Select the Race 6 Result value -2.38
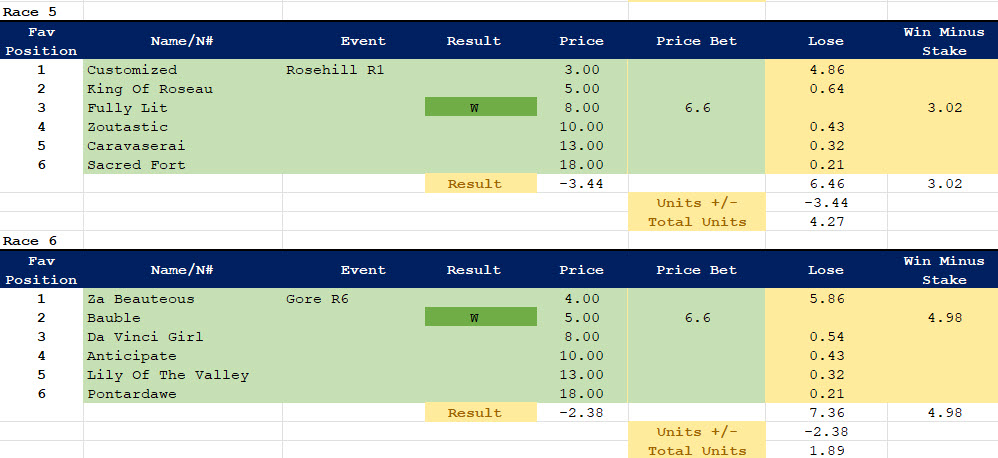Screen dimensions: 998x458 (581, 412)
